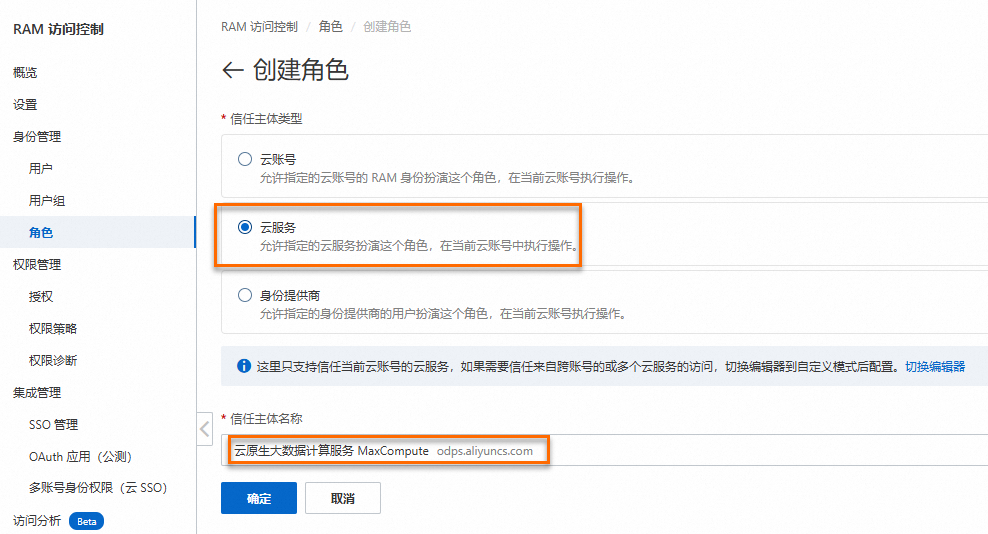
Task: Click the 身份提供商 description text
Action: [444, 313]
